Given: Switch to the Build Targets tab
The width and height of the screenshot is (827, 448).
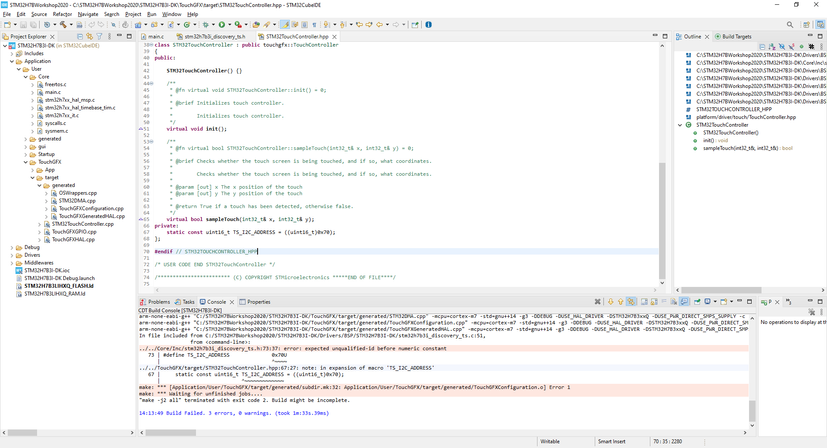Looking at the screenshot, I should click(733, 36).
